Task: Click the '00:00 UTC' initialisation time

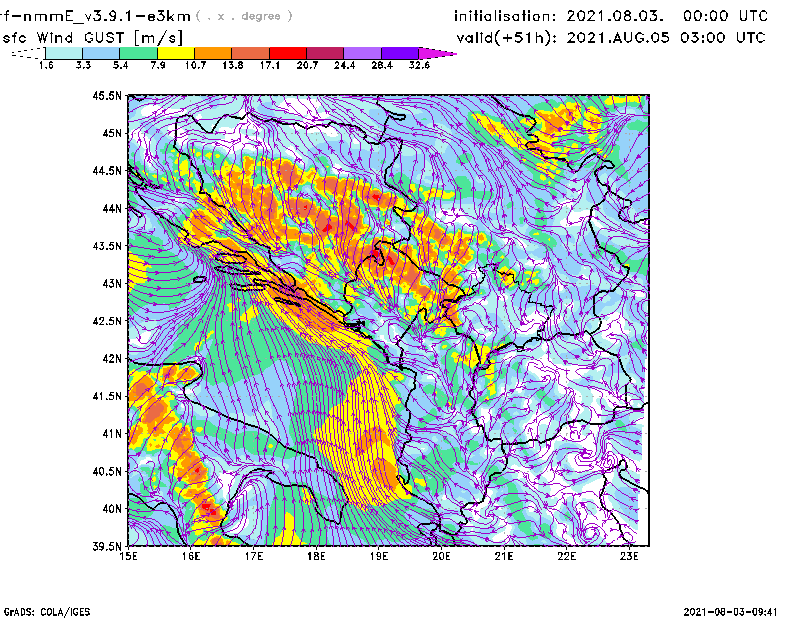Action: click(x=726, y=16)
